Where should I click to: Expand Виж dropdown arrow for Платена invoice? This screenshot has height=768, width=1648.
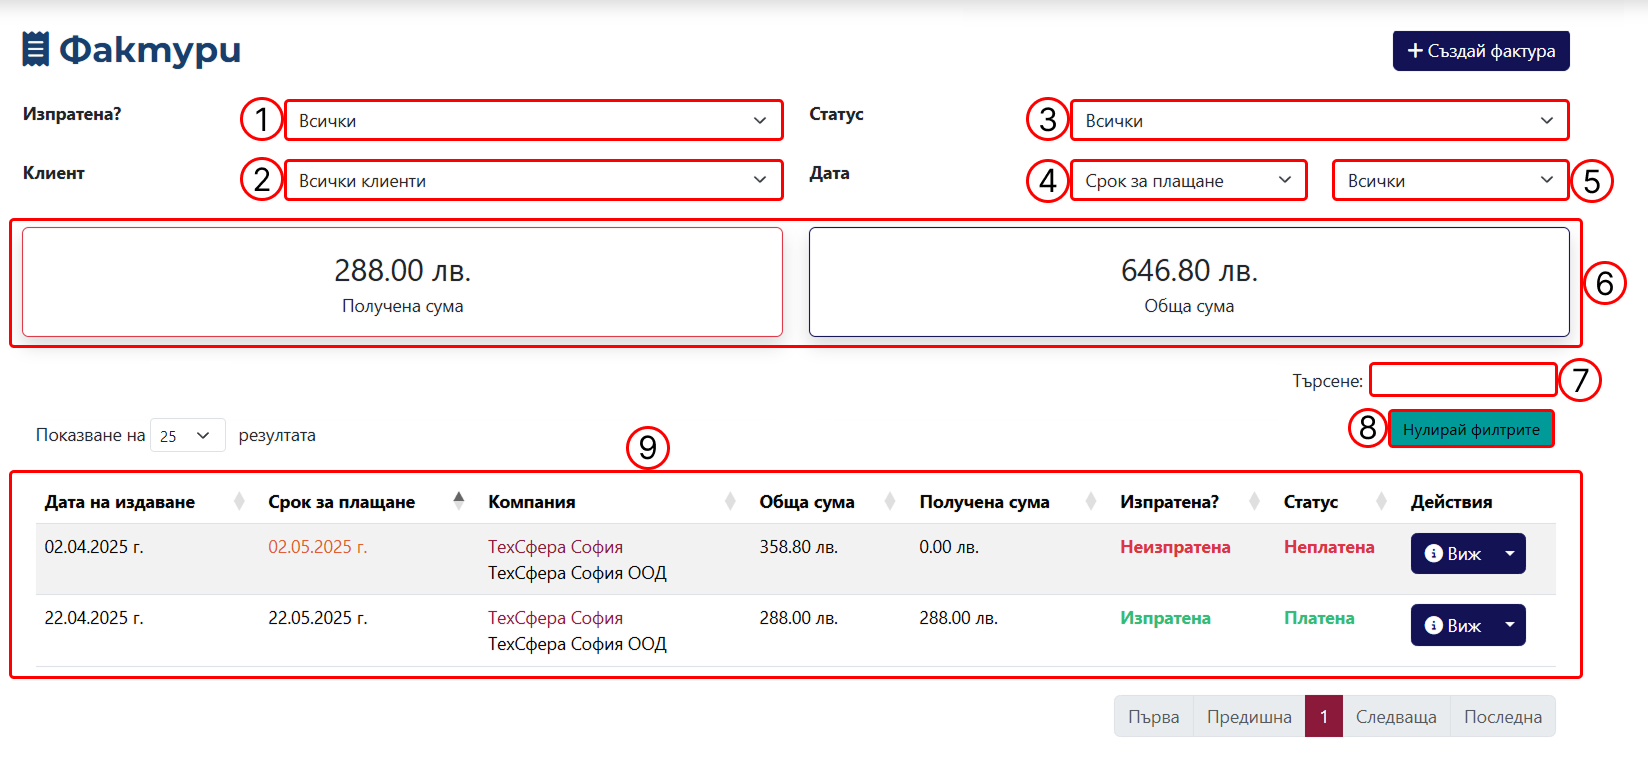(x=1510, y=625)
